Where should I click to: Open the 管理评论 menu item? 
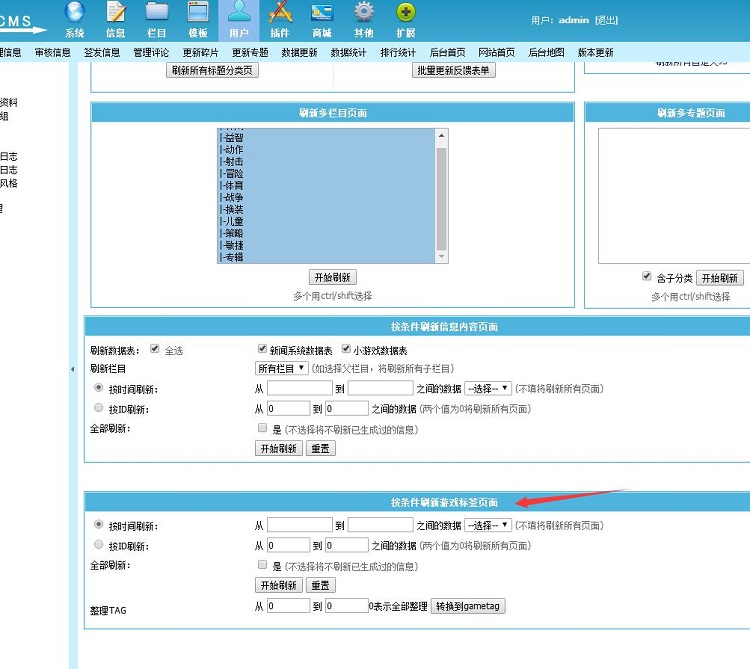tap(151, 53)
